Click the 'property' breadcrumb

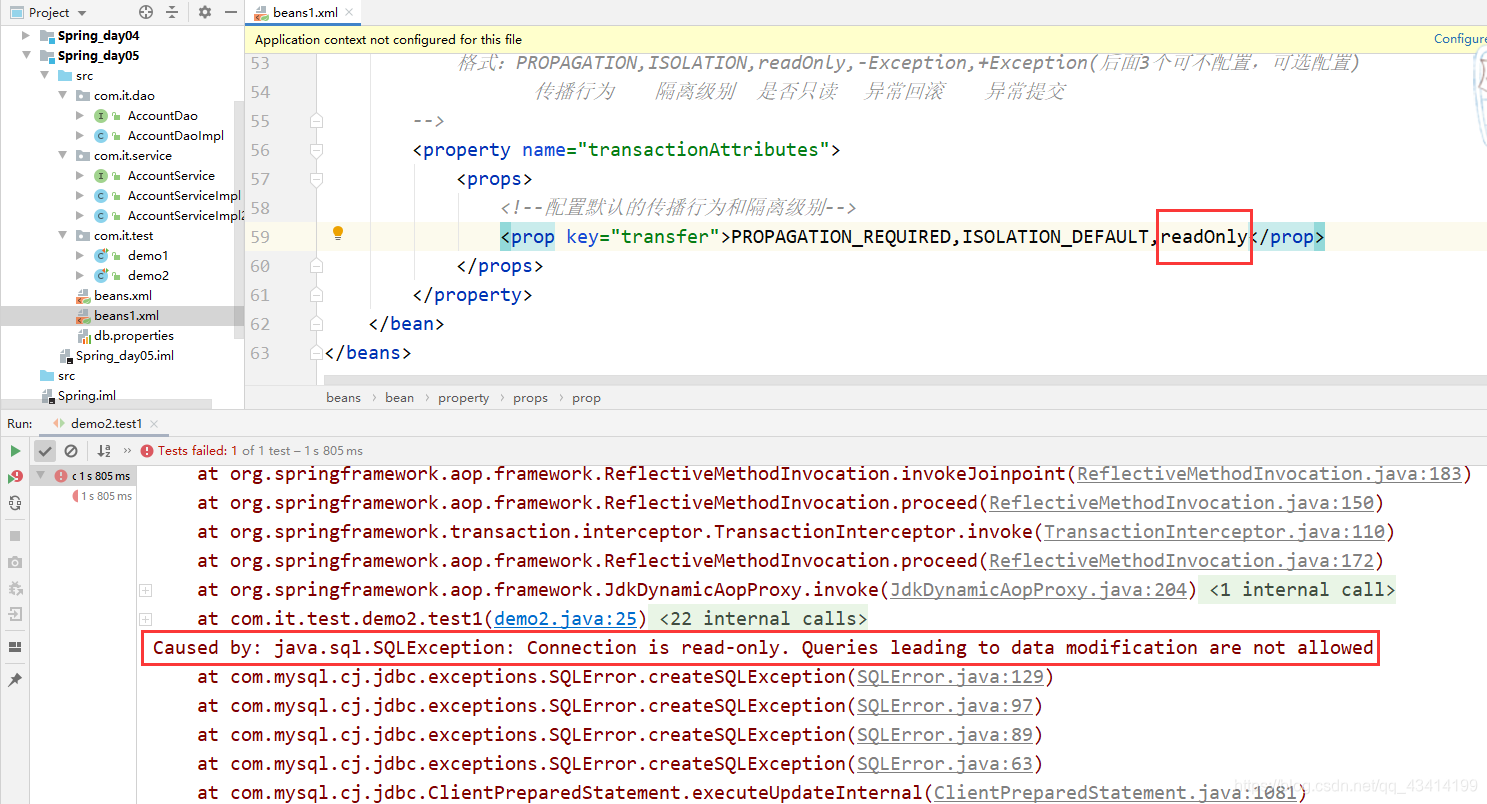click(463, 397)
